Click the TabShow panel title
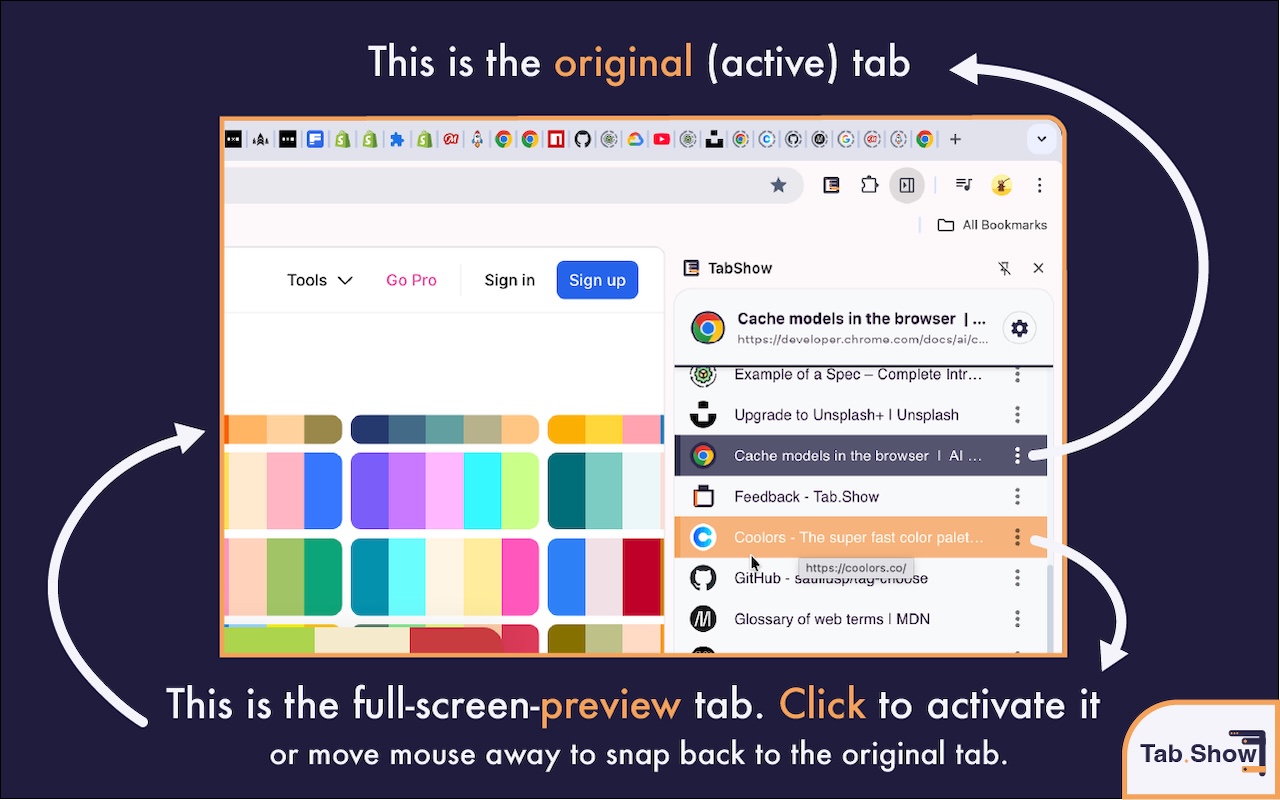 [740, 268]
